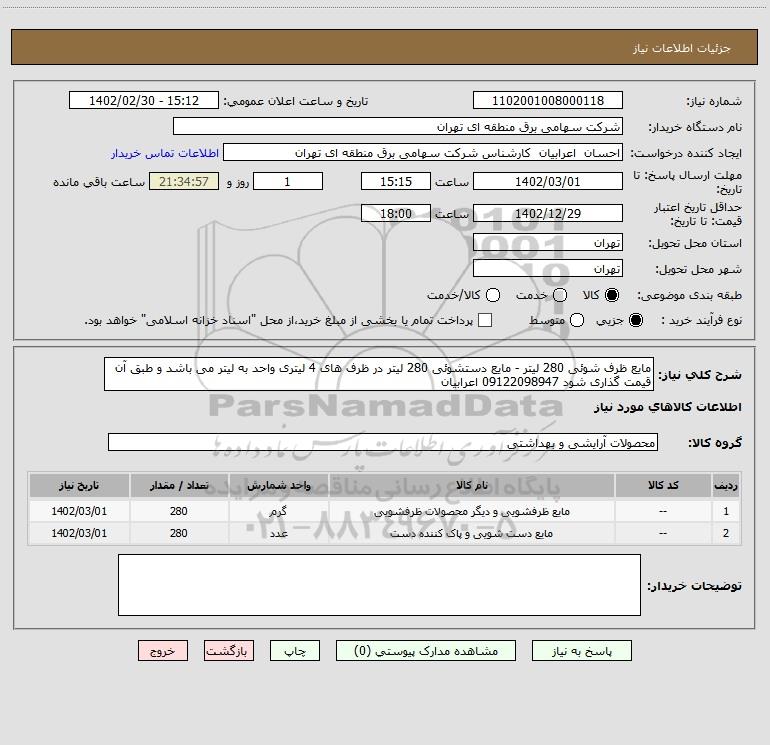Click item name مایع ظرفشویی و دیگر محصولات ظرفشویی
Image resolution: width=770 pixels, height=745 pixels.
point(471,511)
